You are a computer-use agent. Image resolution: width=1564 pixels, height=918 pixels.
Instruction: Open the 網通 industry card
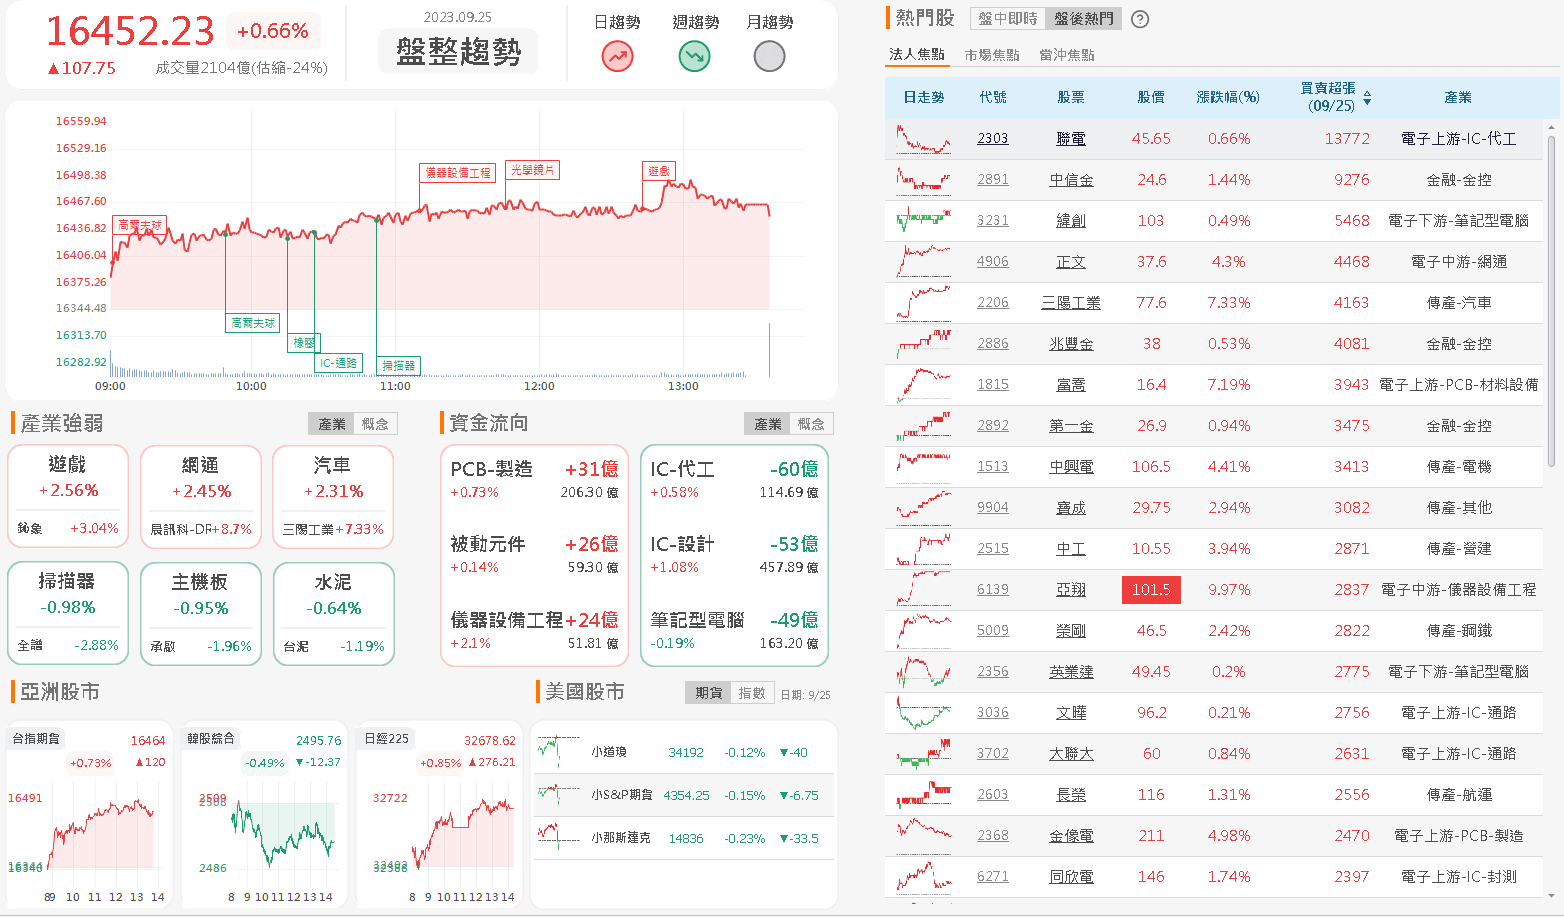pos(201,497)
